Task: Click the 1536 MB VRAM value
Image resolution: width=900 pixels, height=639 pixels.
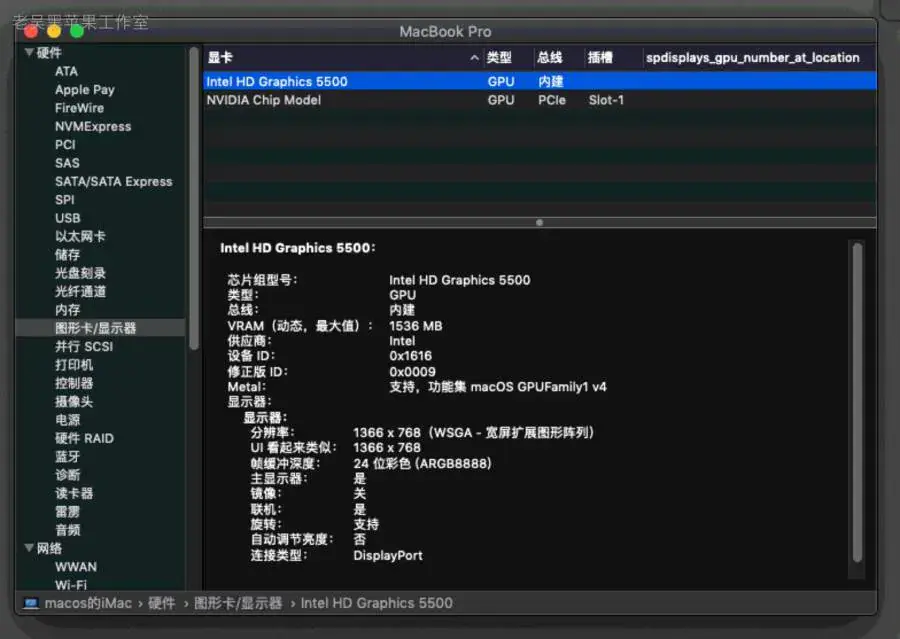Action: (x=416, y=326)
